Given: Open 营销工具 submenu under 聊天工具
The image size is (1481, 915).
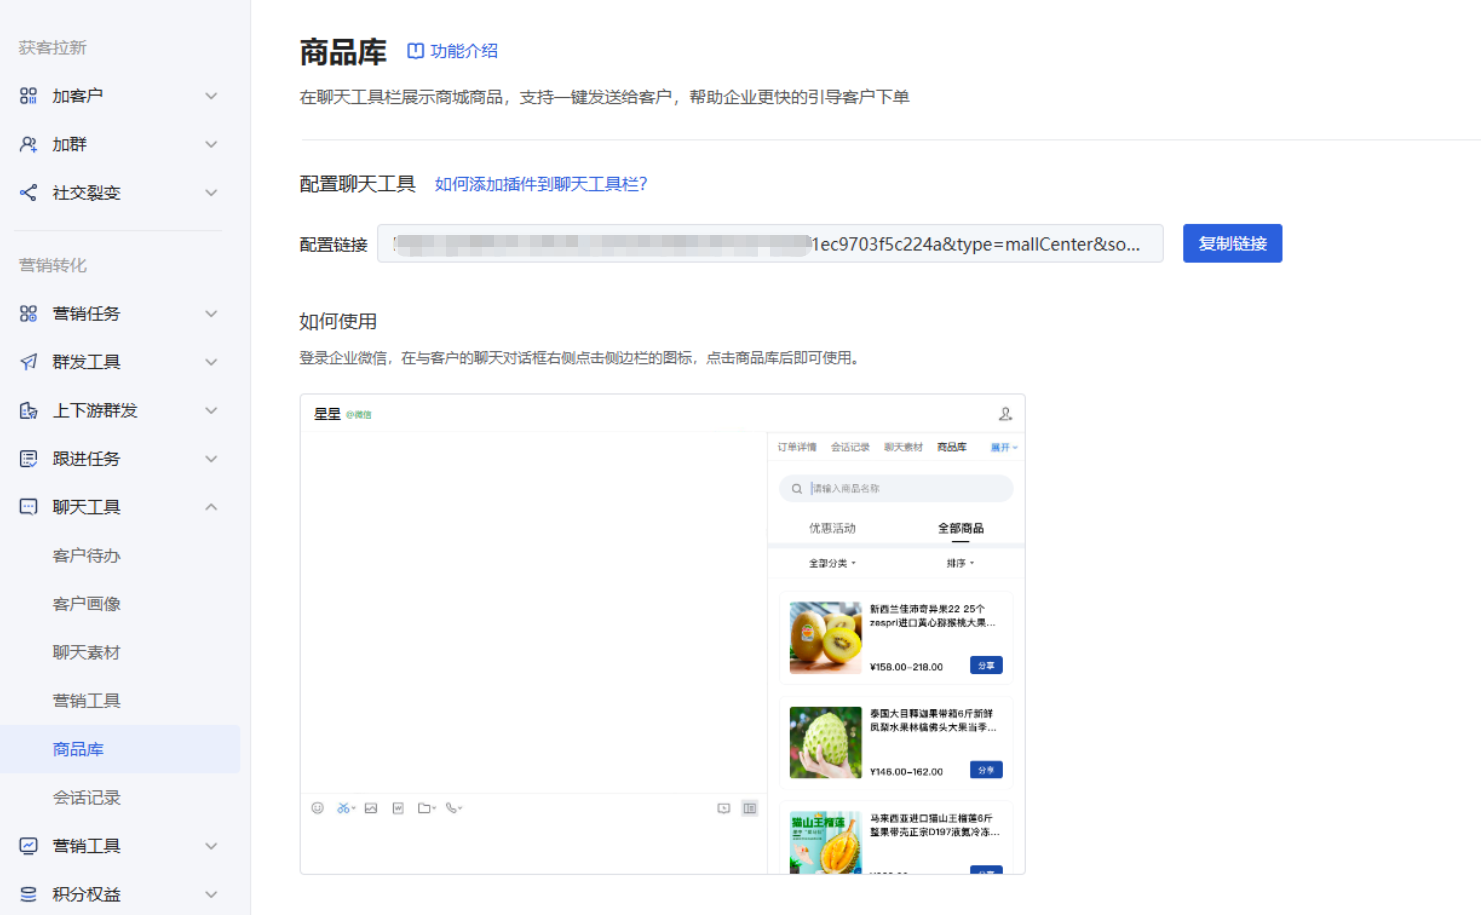Looking at the screenshot, I should 86,701.
